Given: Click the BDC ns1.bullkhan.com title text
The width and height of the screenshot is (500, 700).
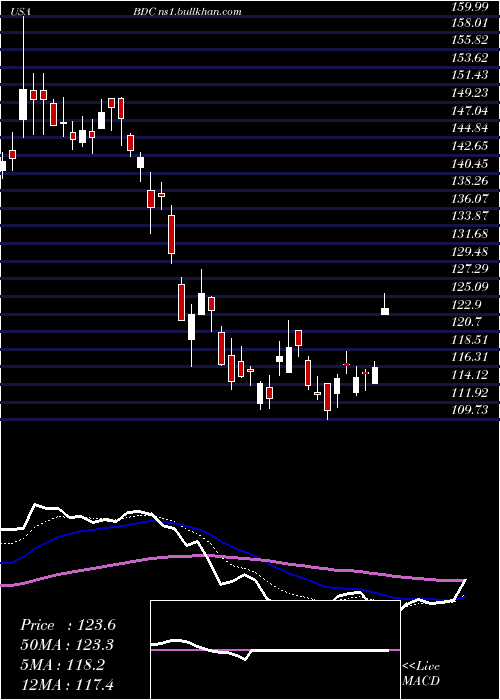Looking at the screenshot, I should pyautogui.click(x=187, y=12).
